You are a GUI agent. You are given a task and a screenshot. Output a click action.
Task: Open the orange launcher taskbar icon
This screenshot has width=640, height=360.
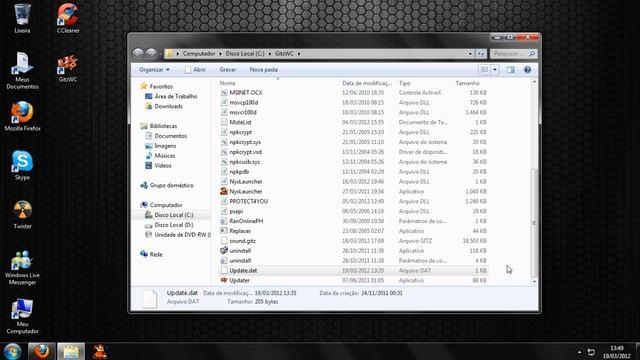[x=100, y=351]
